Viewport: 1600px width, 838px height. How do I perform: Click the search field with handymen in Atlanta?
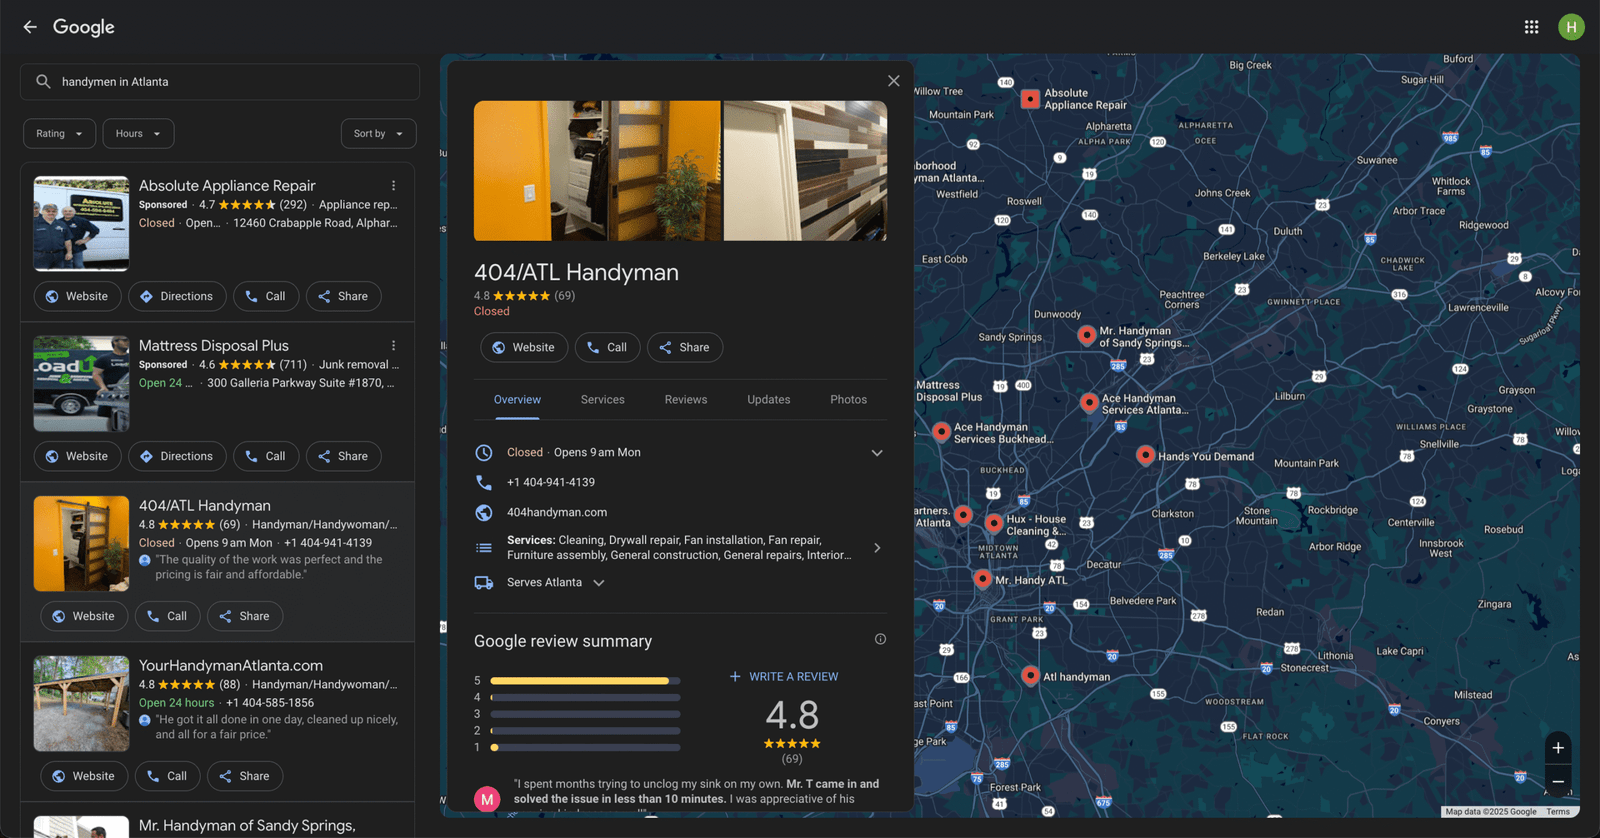tap(220, 82)
